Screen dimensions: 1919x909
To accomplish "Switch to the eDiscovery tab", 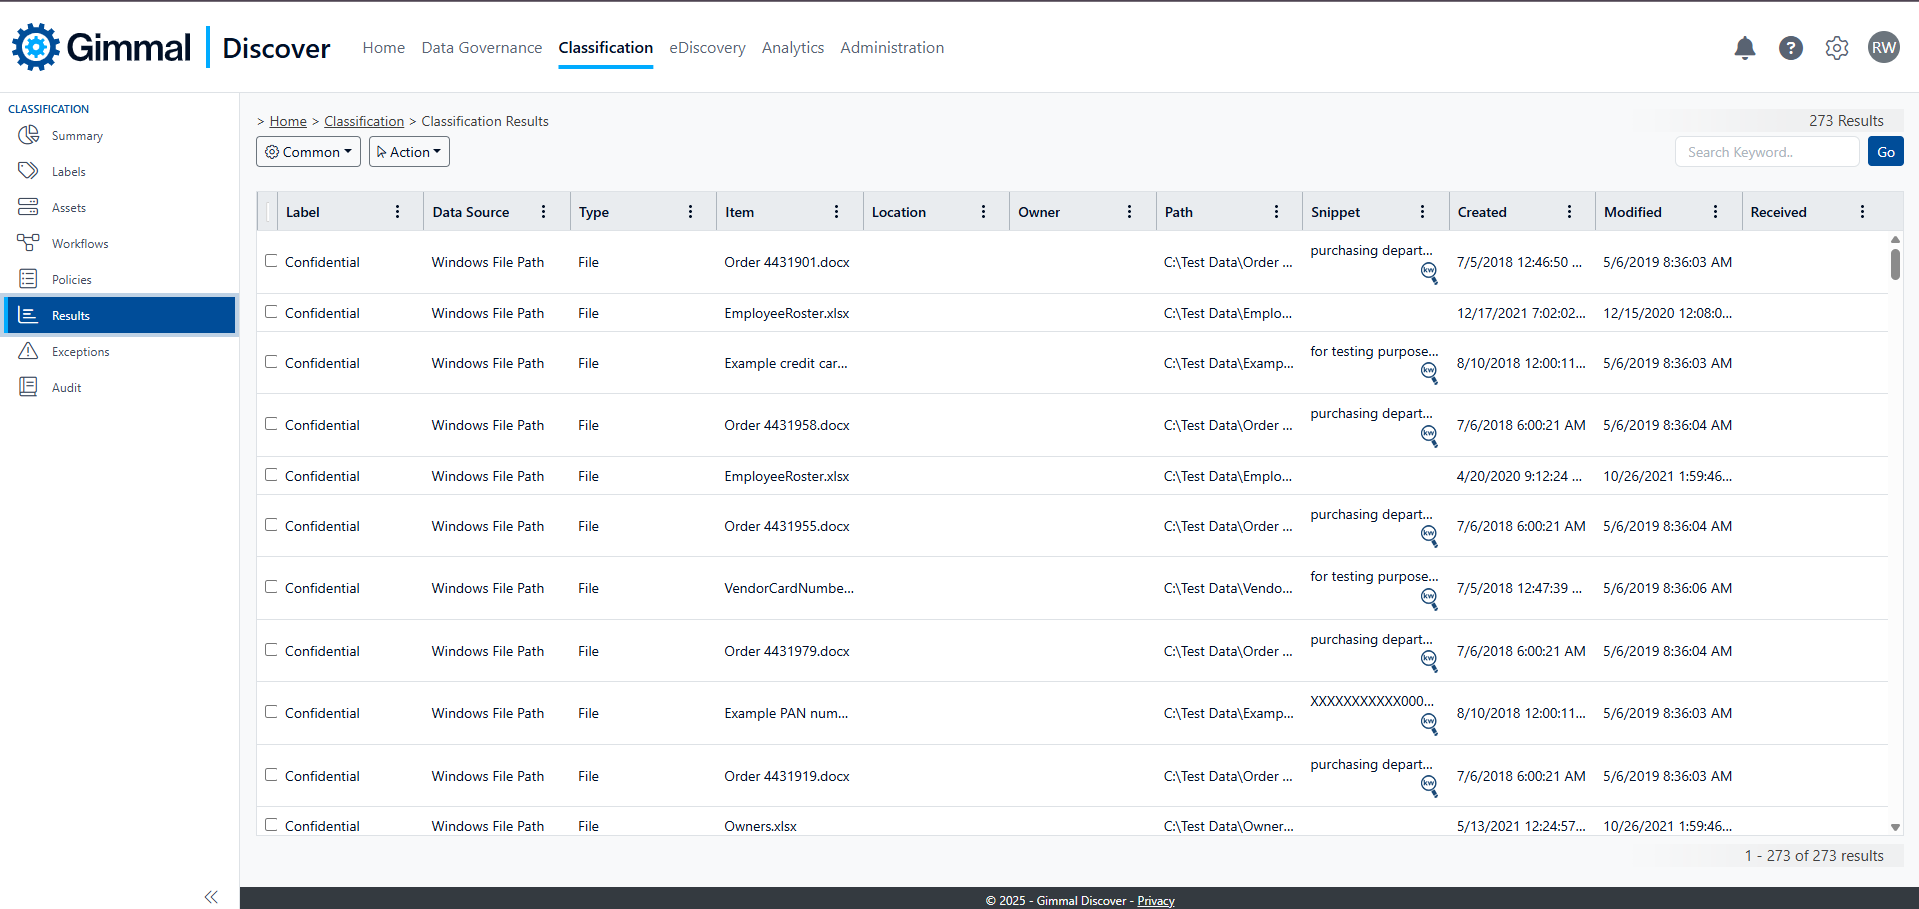I will click(x=707, y=48).
